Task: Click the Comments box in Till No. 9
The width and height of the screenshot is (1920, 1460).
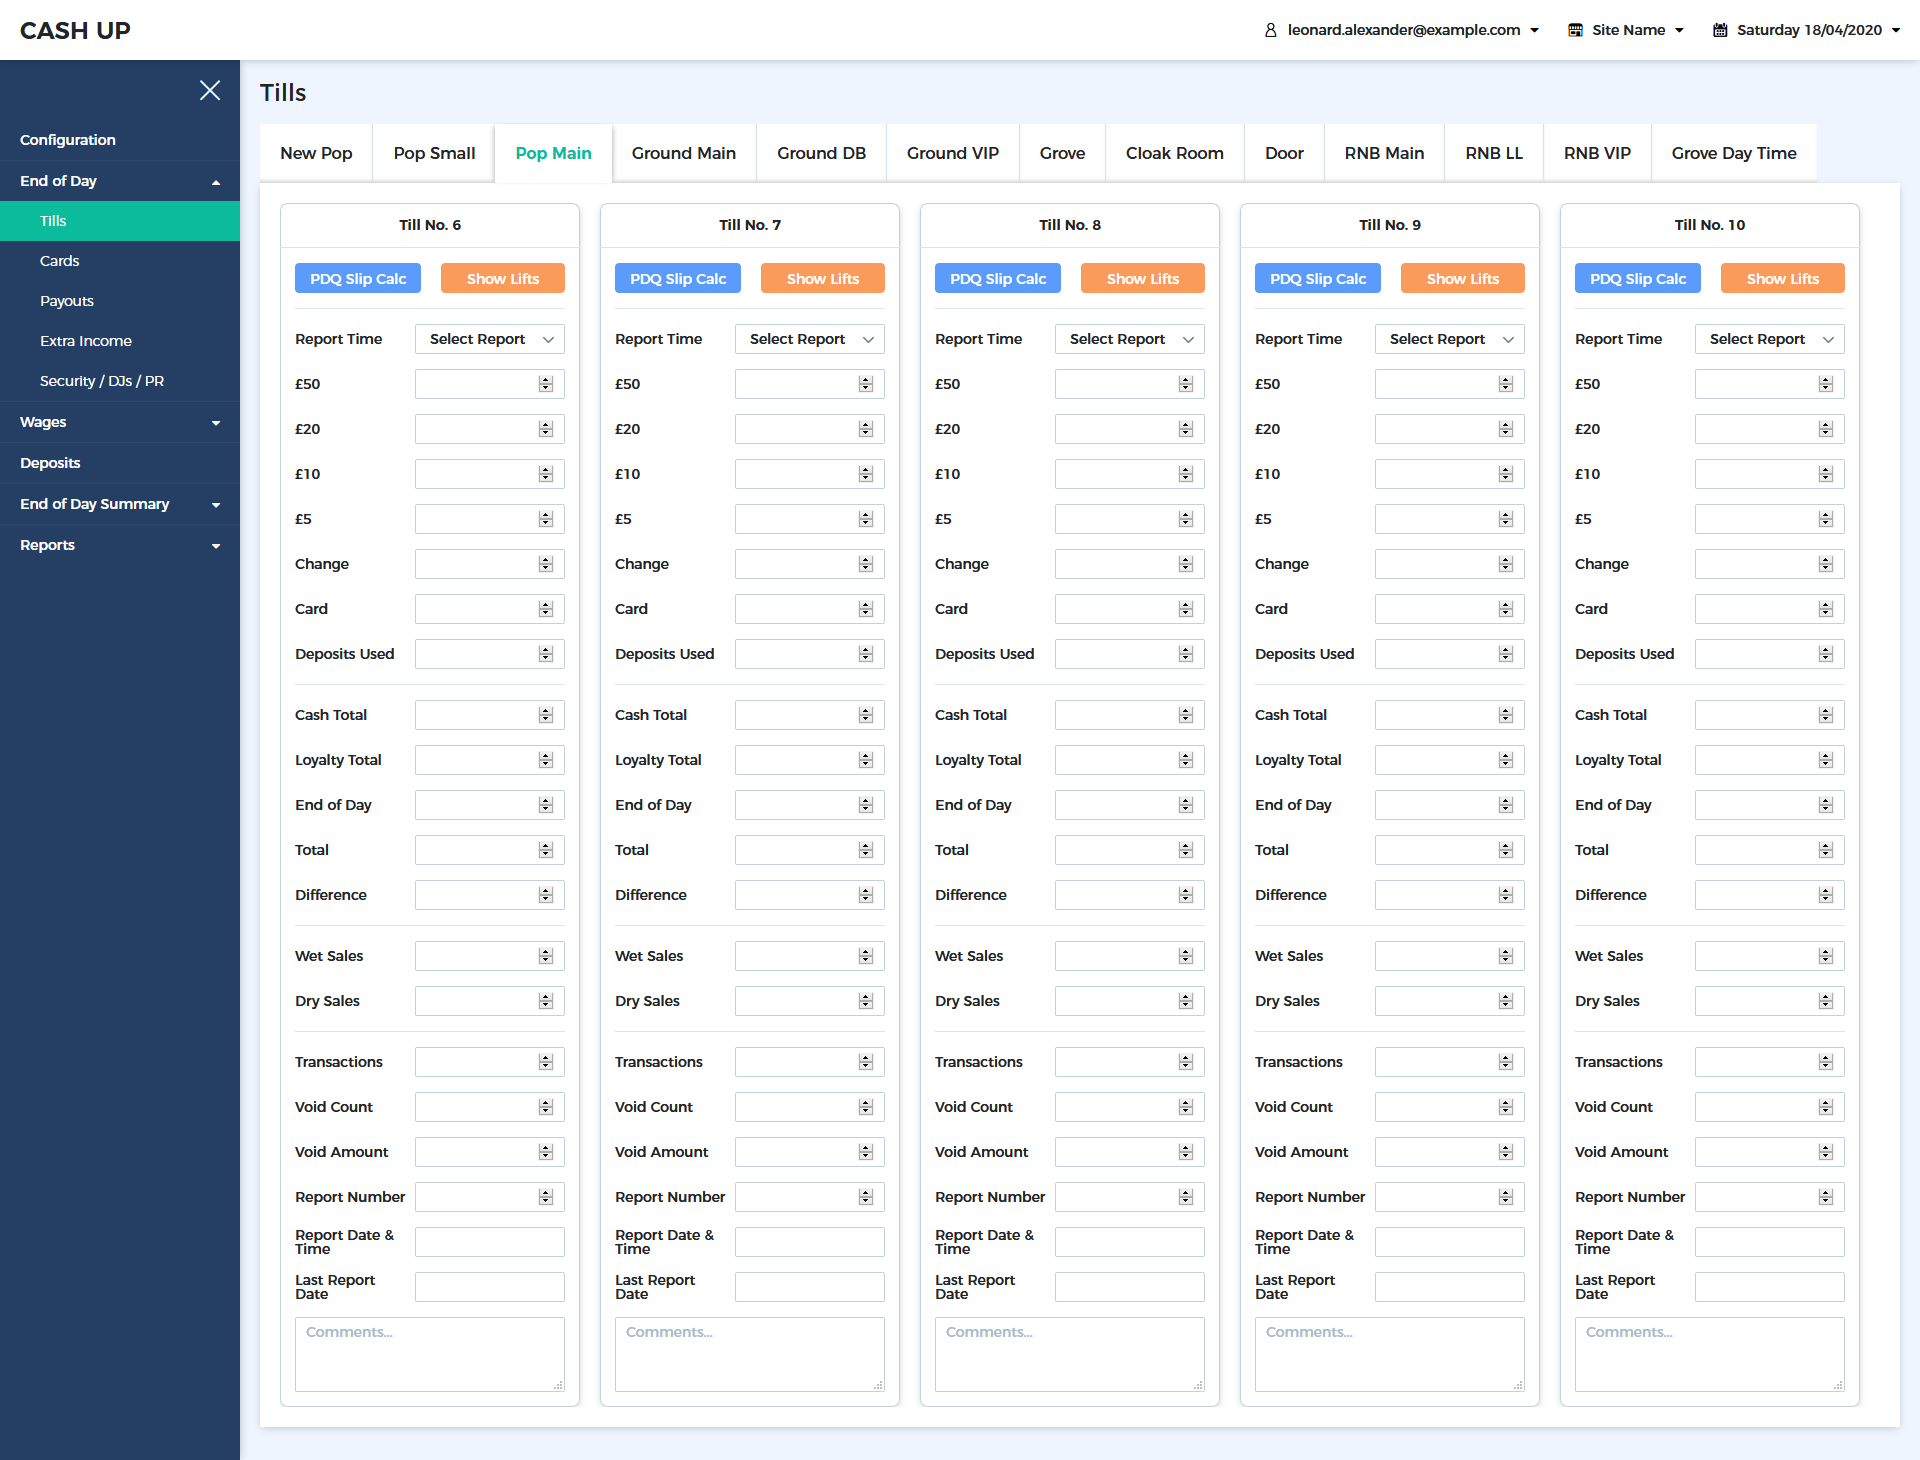Action: pos(1389,1354)
